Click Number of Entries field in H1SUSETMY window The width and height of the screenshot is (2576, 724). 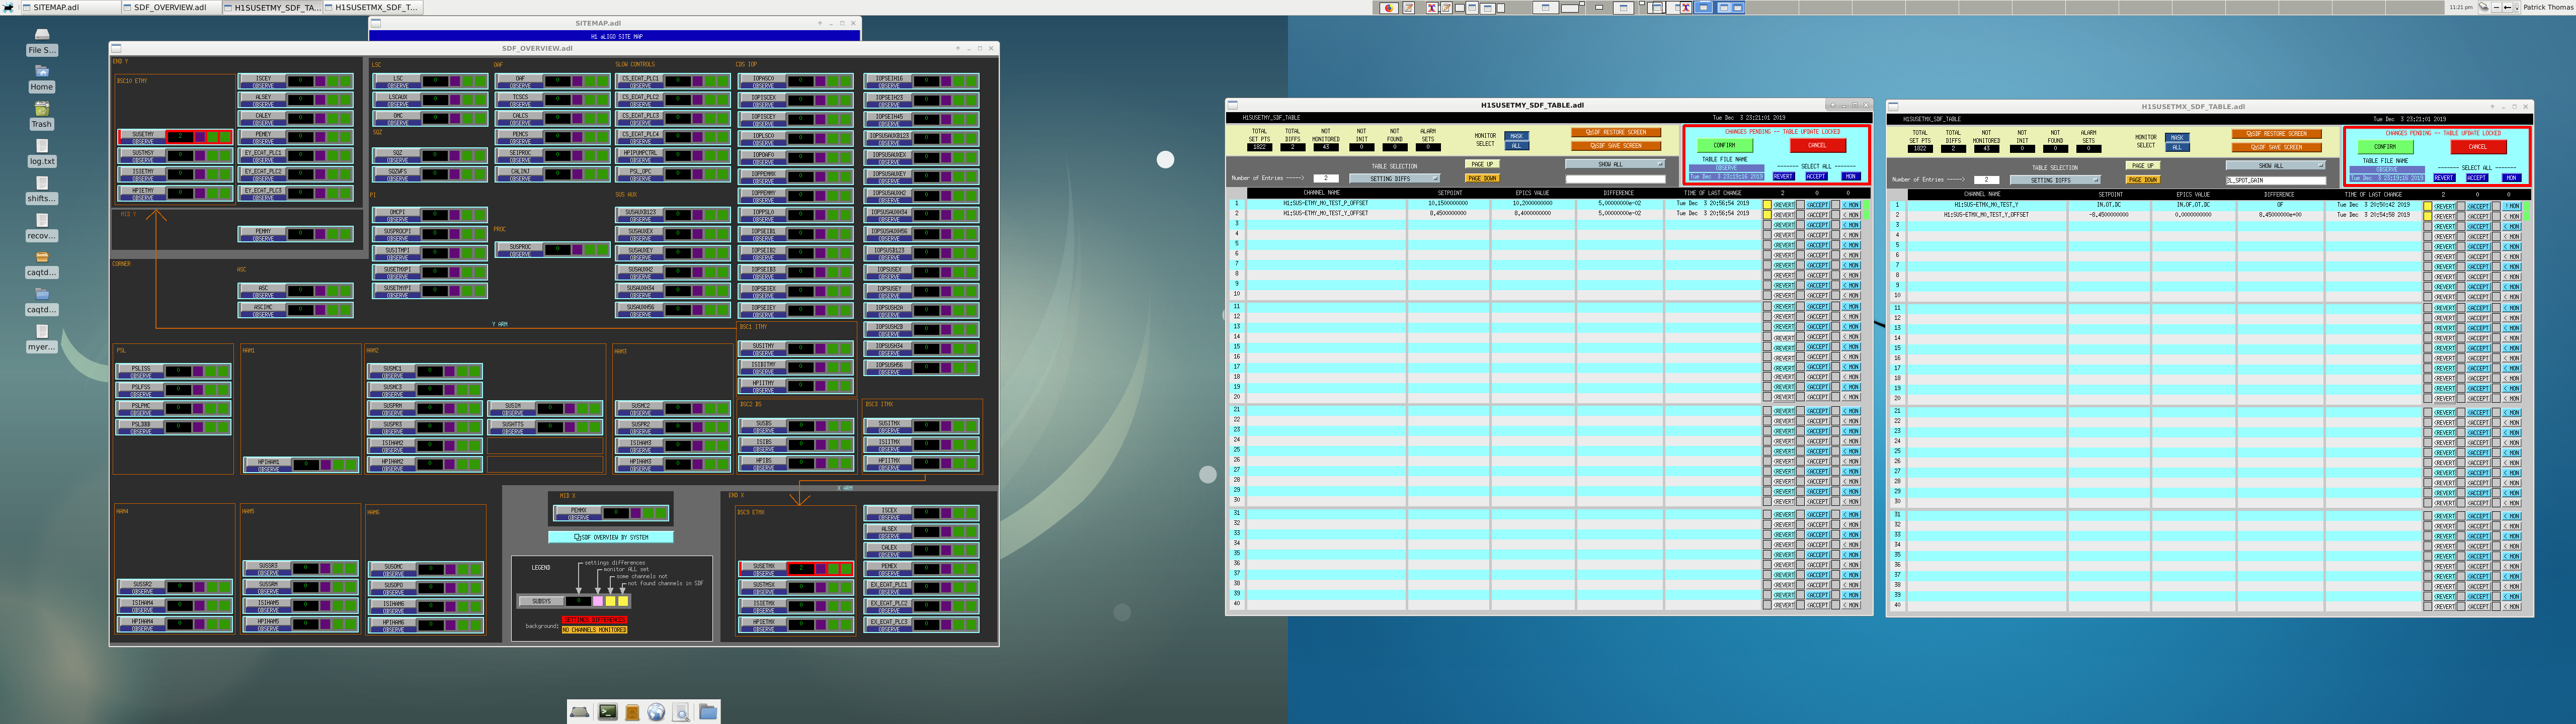click(x=1326, y=178)
